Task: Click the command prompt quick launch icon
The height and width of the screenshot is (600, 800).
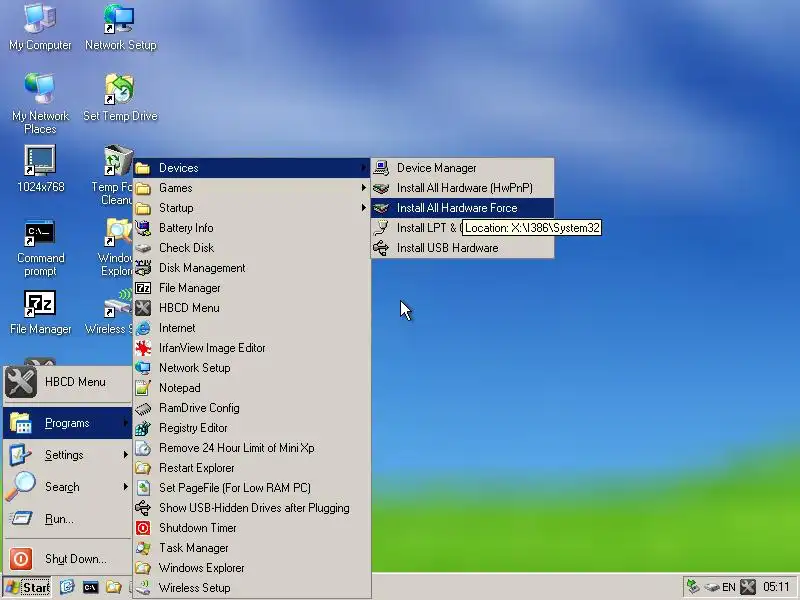Action: (90, 587)
